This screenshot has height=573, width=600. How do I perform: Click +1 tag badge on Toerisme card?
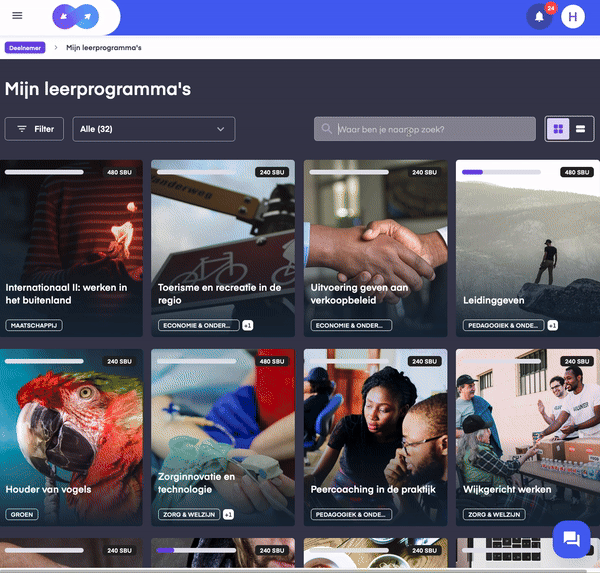(x=248, y=325)
